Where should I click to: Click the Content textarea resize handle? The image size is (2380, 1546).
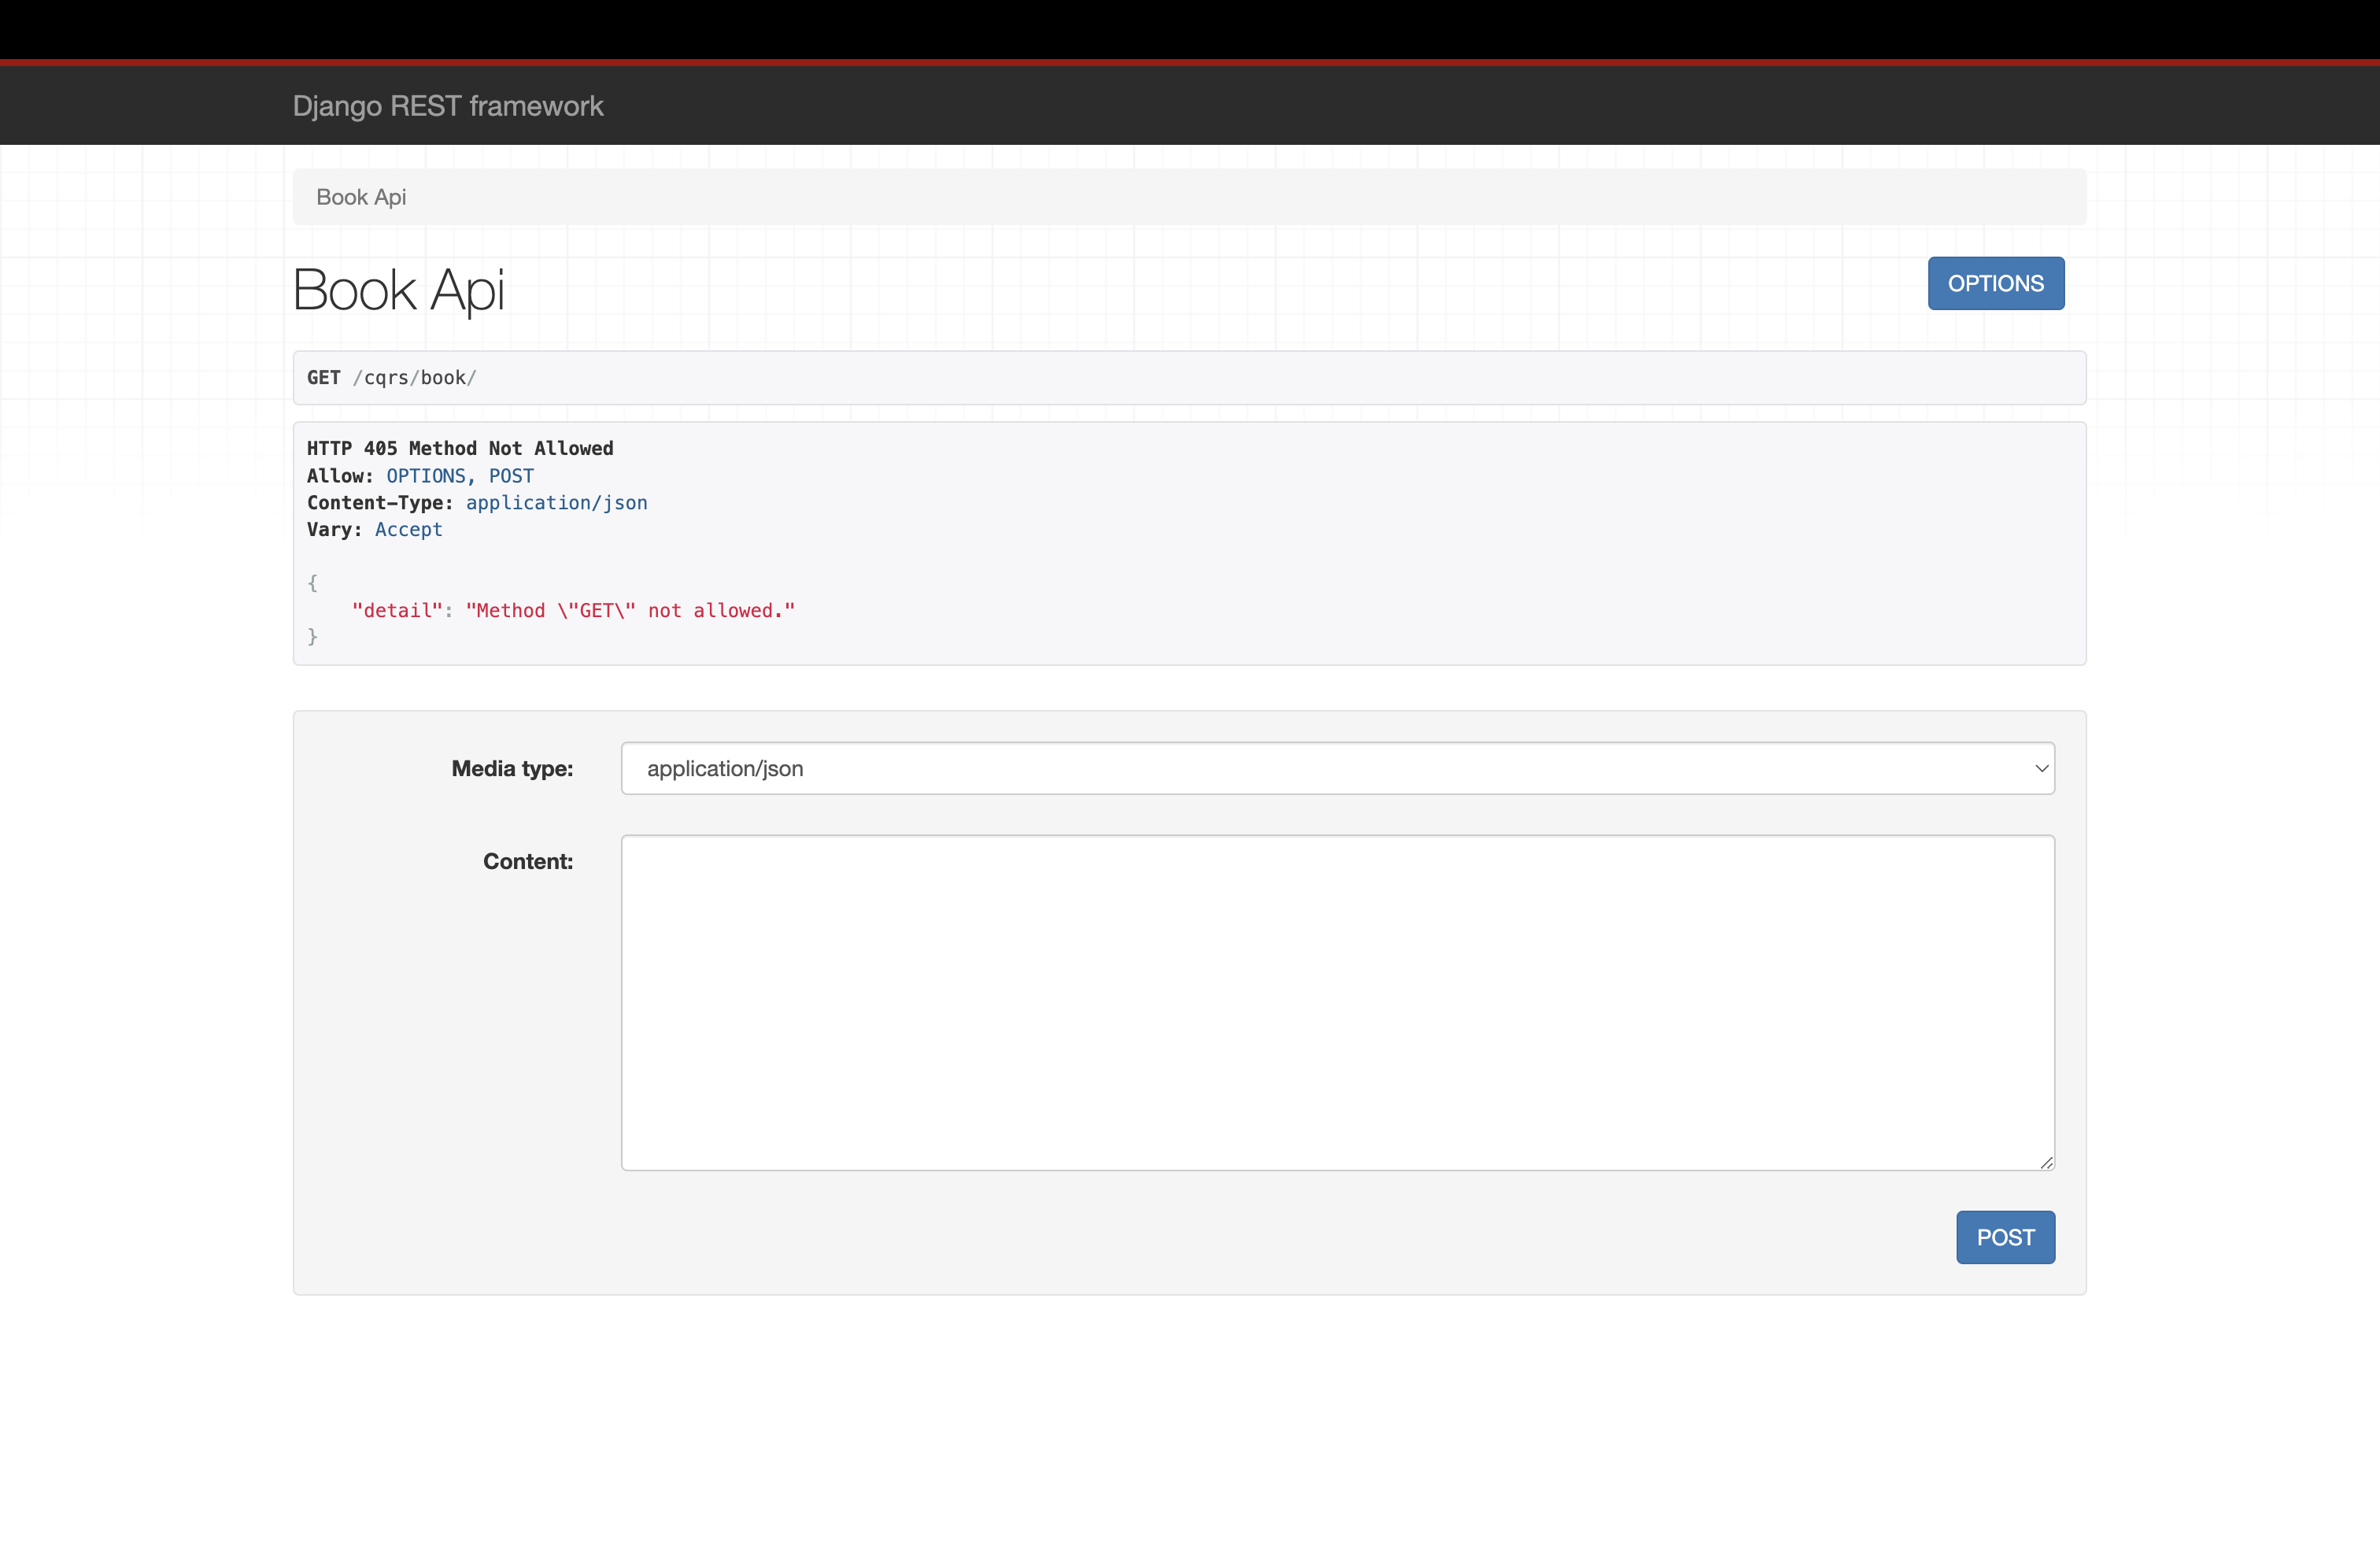[2046, 1162]
